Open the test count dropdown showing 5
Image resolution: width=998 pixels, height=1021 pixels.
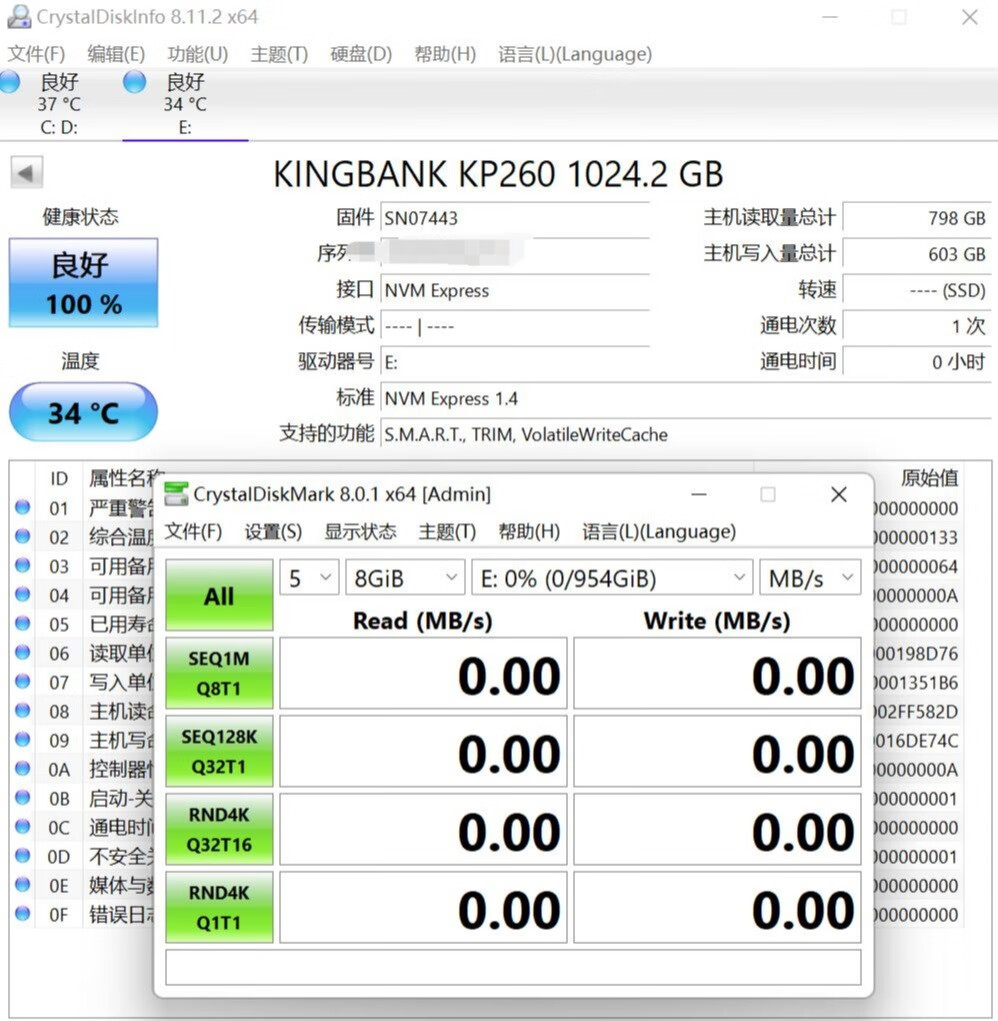[308, 577]
